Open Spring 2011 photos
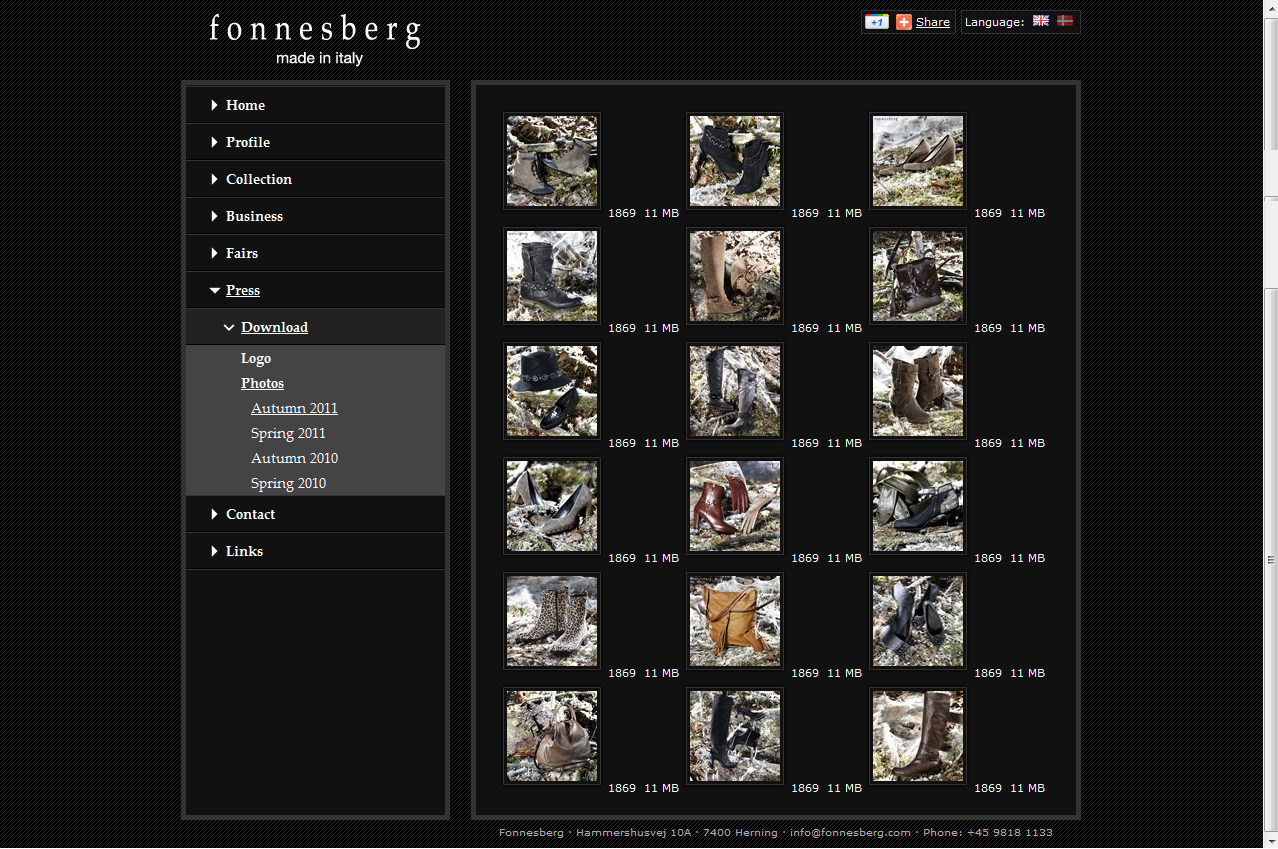1278x849 pixels. [x=288, y=433]
